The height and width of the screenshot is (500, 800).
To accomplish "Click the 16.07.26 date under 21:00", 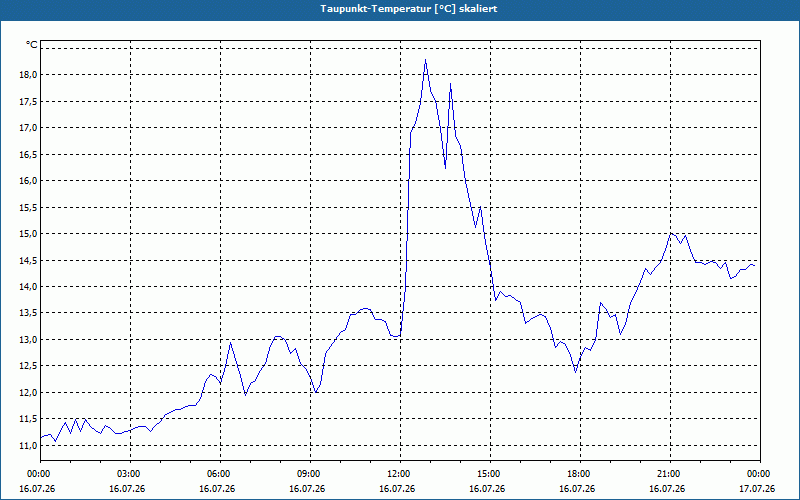I will coord(667,488).
